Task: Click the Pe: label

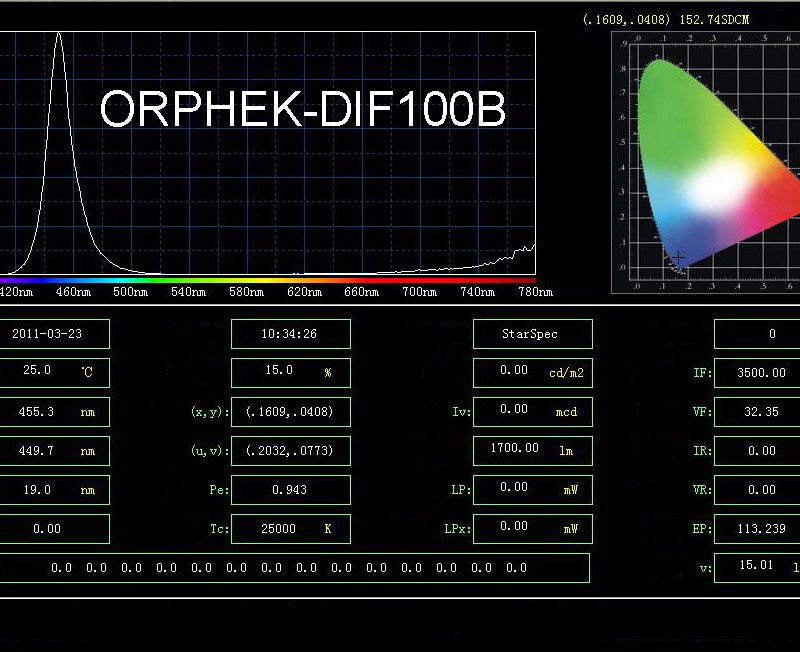Action: [x=219, y=490]
